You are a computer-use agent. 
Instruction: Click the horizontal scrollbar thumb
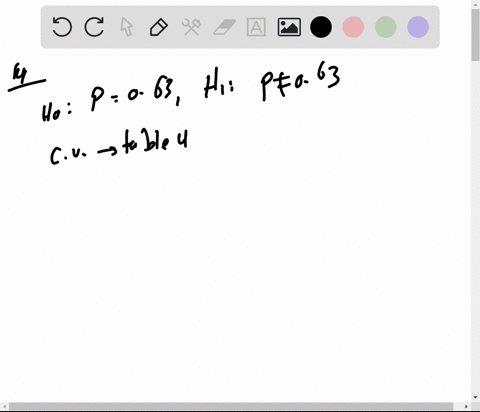[231, 406]
